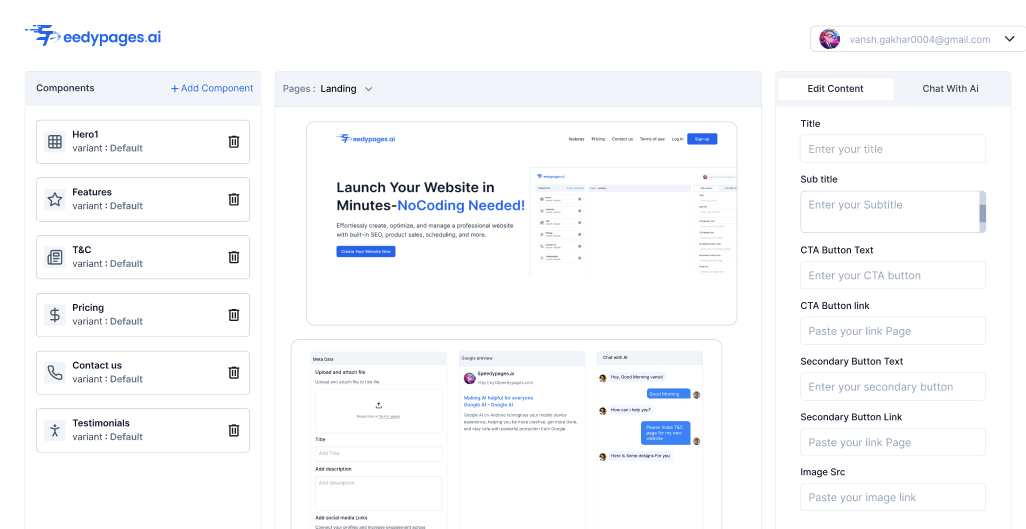This screenshot has height=529, width=1026.
Task: Delete the Hero1 component with trash icon
Action: click(x=234, y=142)
